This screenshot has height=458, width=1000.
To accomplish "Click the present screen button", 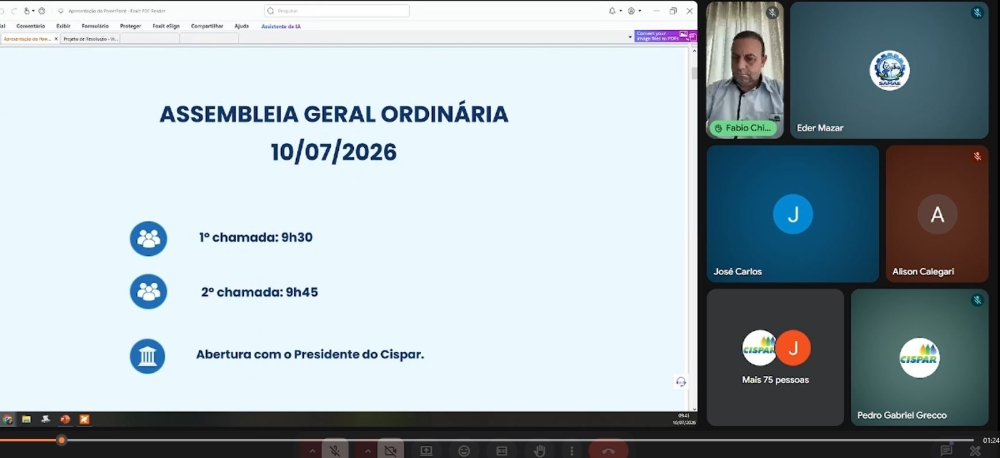I will 426,451.
